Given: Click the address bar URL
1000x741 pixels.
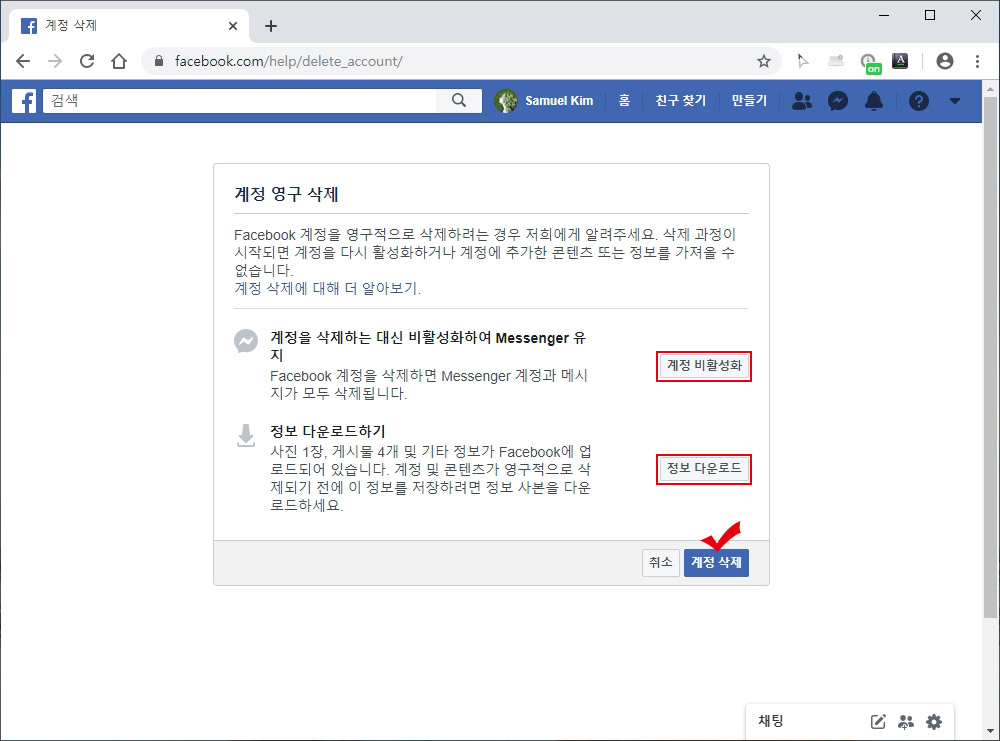Looking at the screenshot, I should 288,61.
